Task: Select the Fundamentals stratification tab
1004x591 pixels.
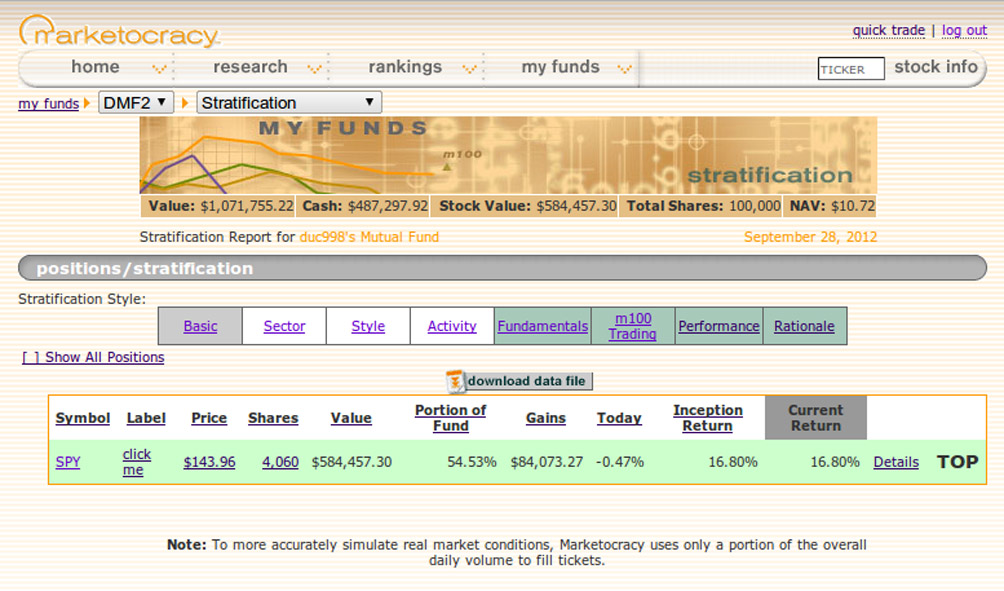Action: [x=543, y=326]
